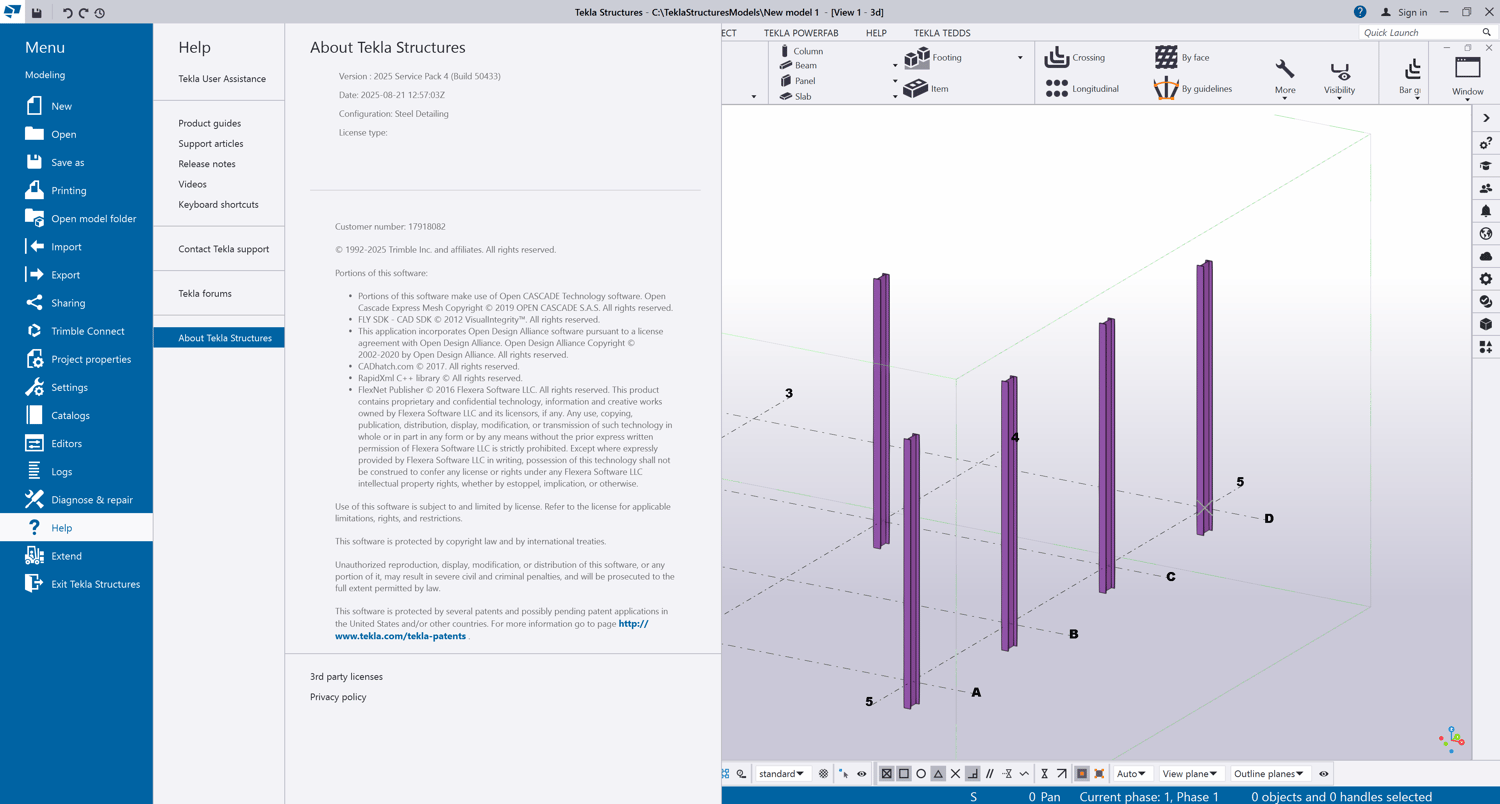Toggle the orange-square selection switch
This screenshot has height=804, width=1500.
[x=1082, y=774]
